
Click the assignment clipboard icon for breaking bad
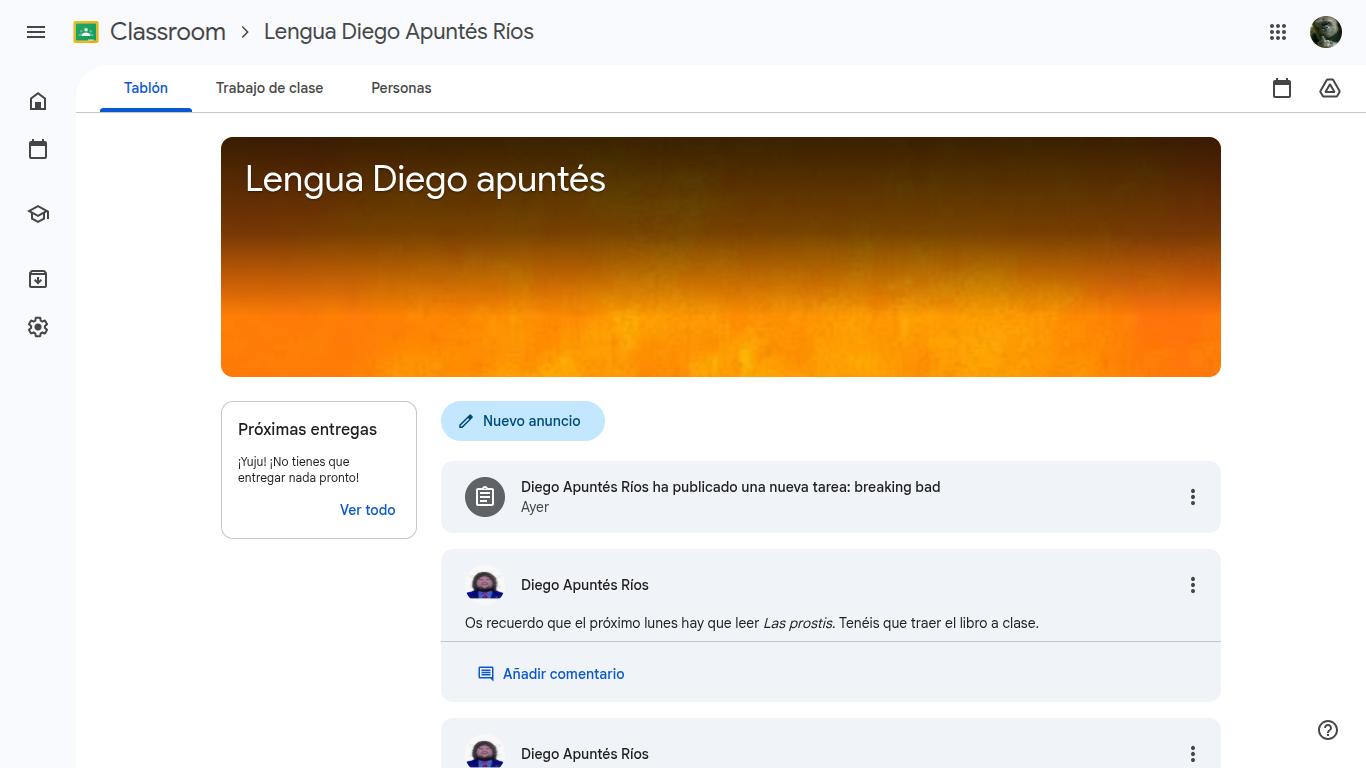[x=485, y=497]
